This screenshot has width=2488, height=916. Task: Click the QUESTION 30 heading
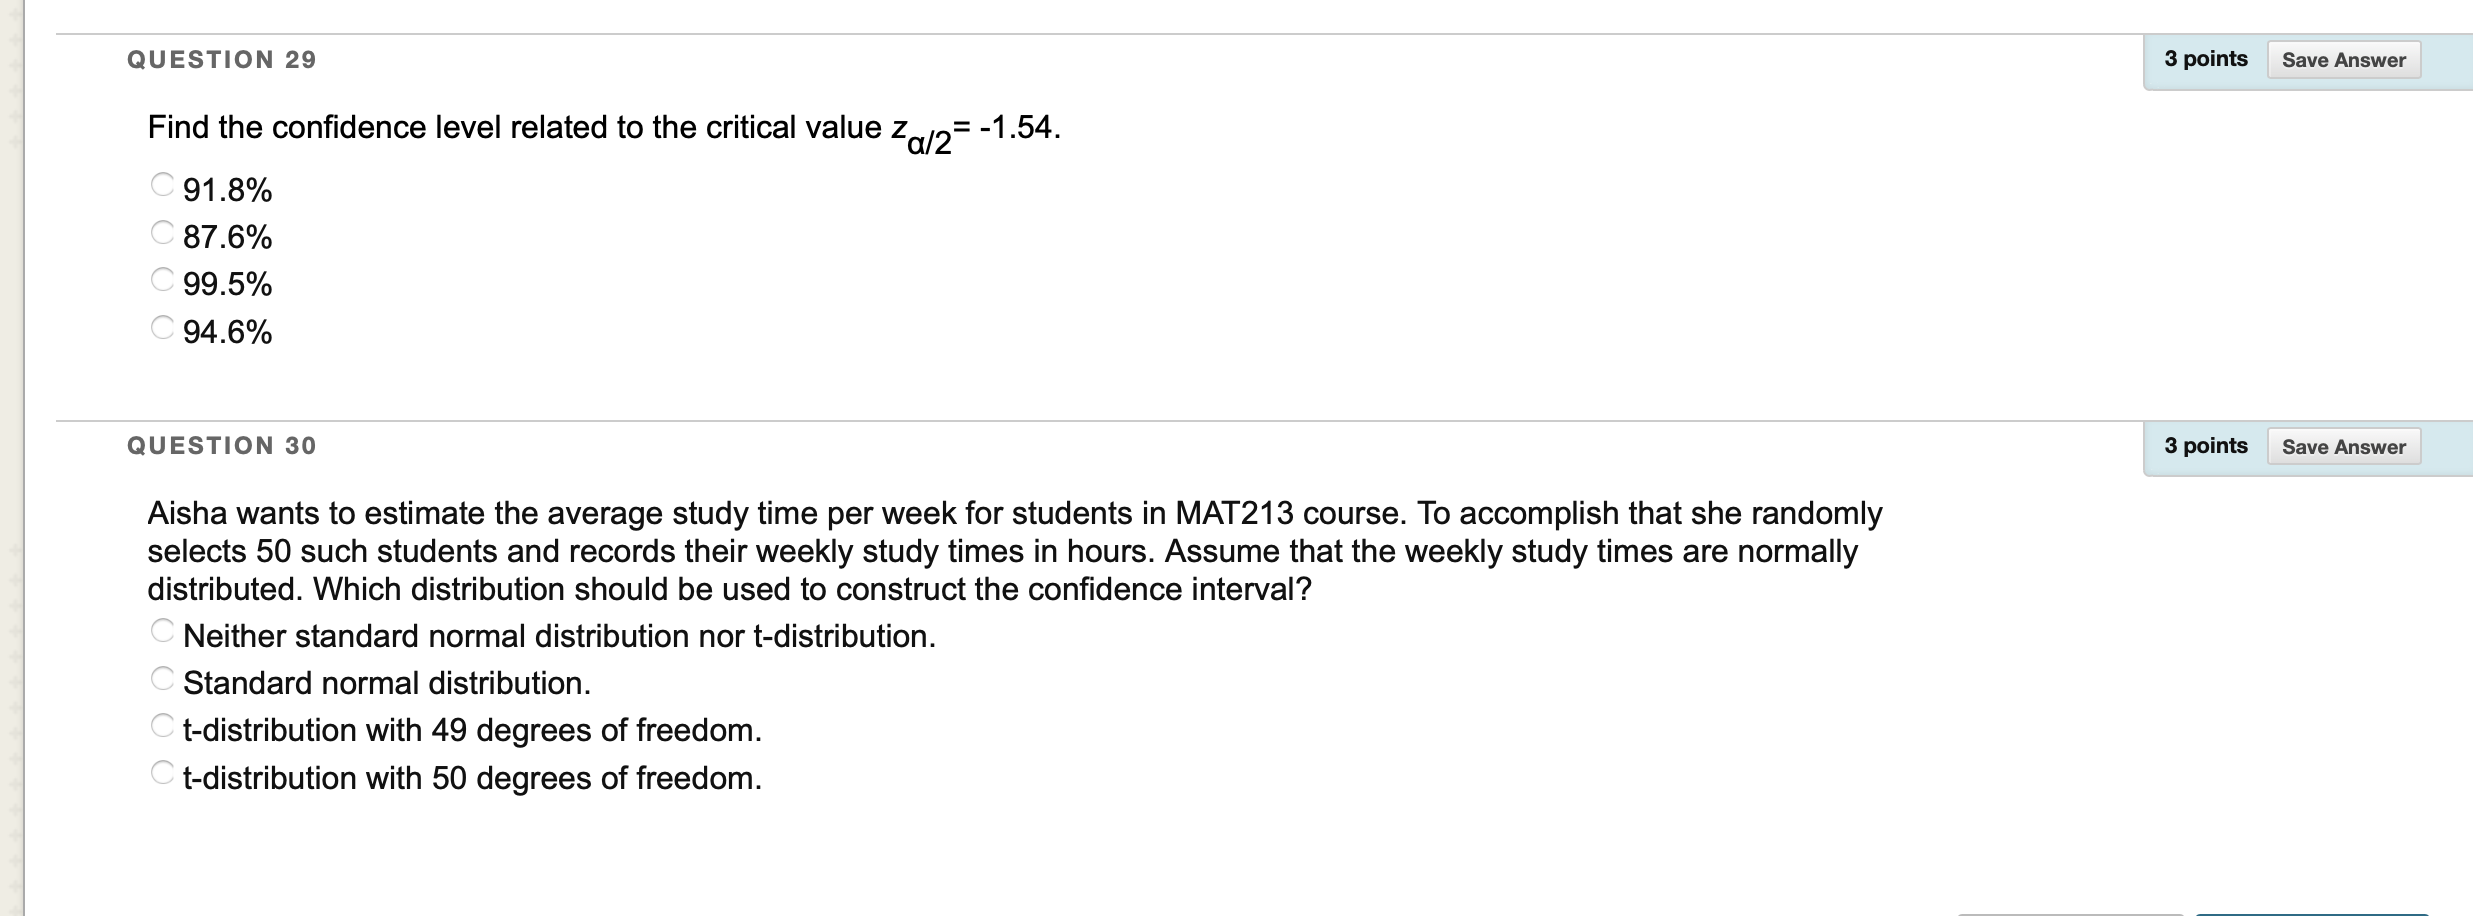click(x=221, y=446)
